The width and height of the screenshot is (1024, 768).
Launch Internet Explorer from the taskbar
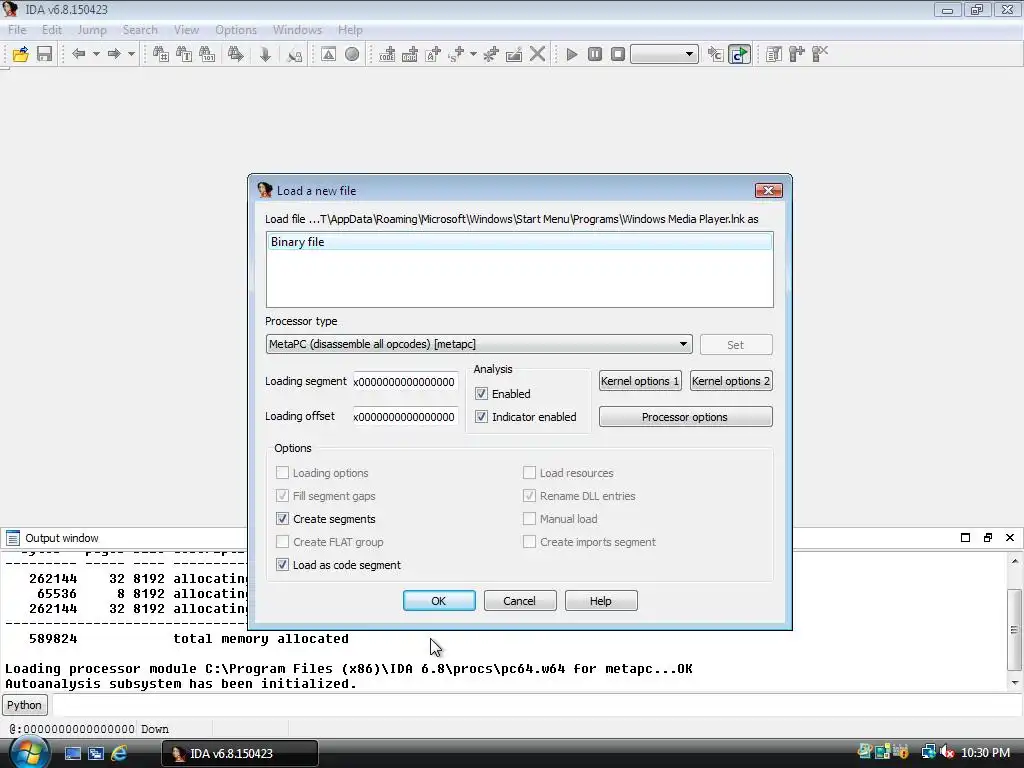119,753
